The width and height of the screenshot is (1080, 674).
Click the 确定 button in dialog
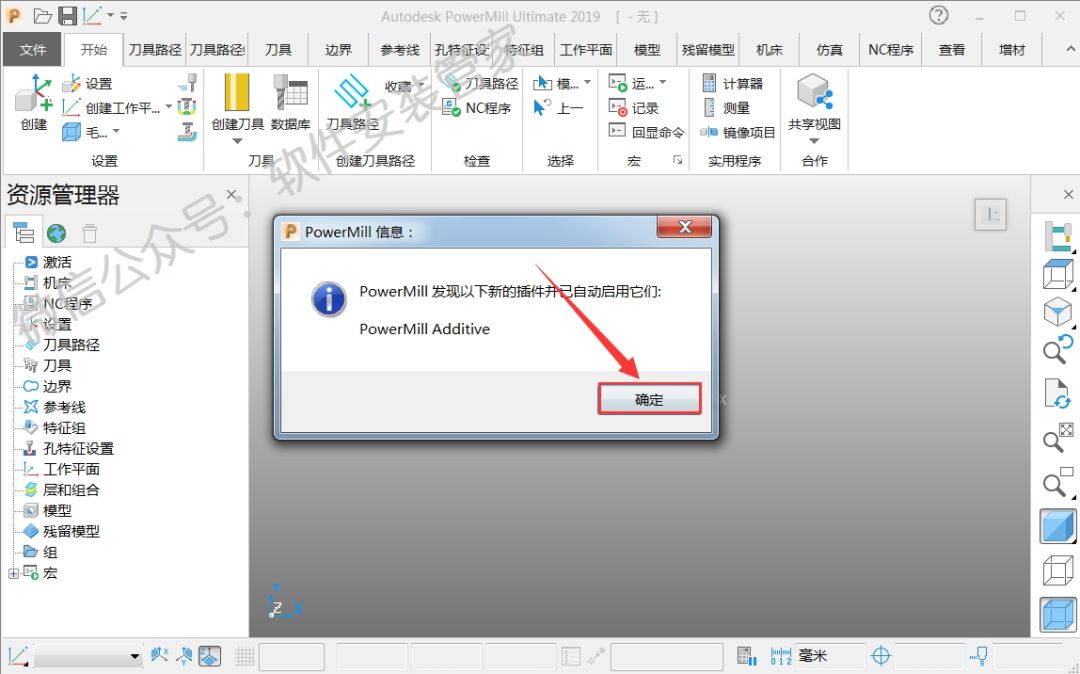coord(649,399)
